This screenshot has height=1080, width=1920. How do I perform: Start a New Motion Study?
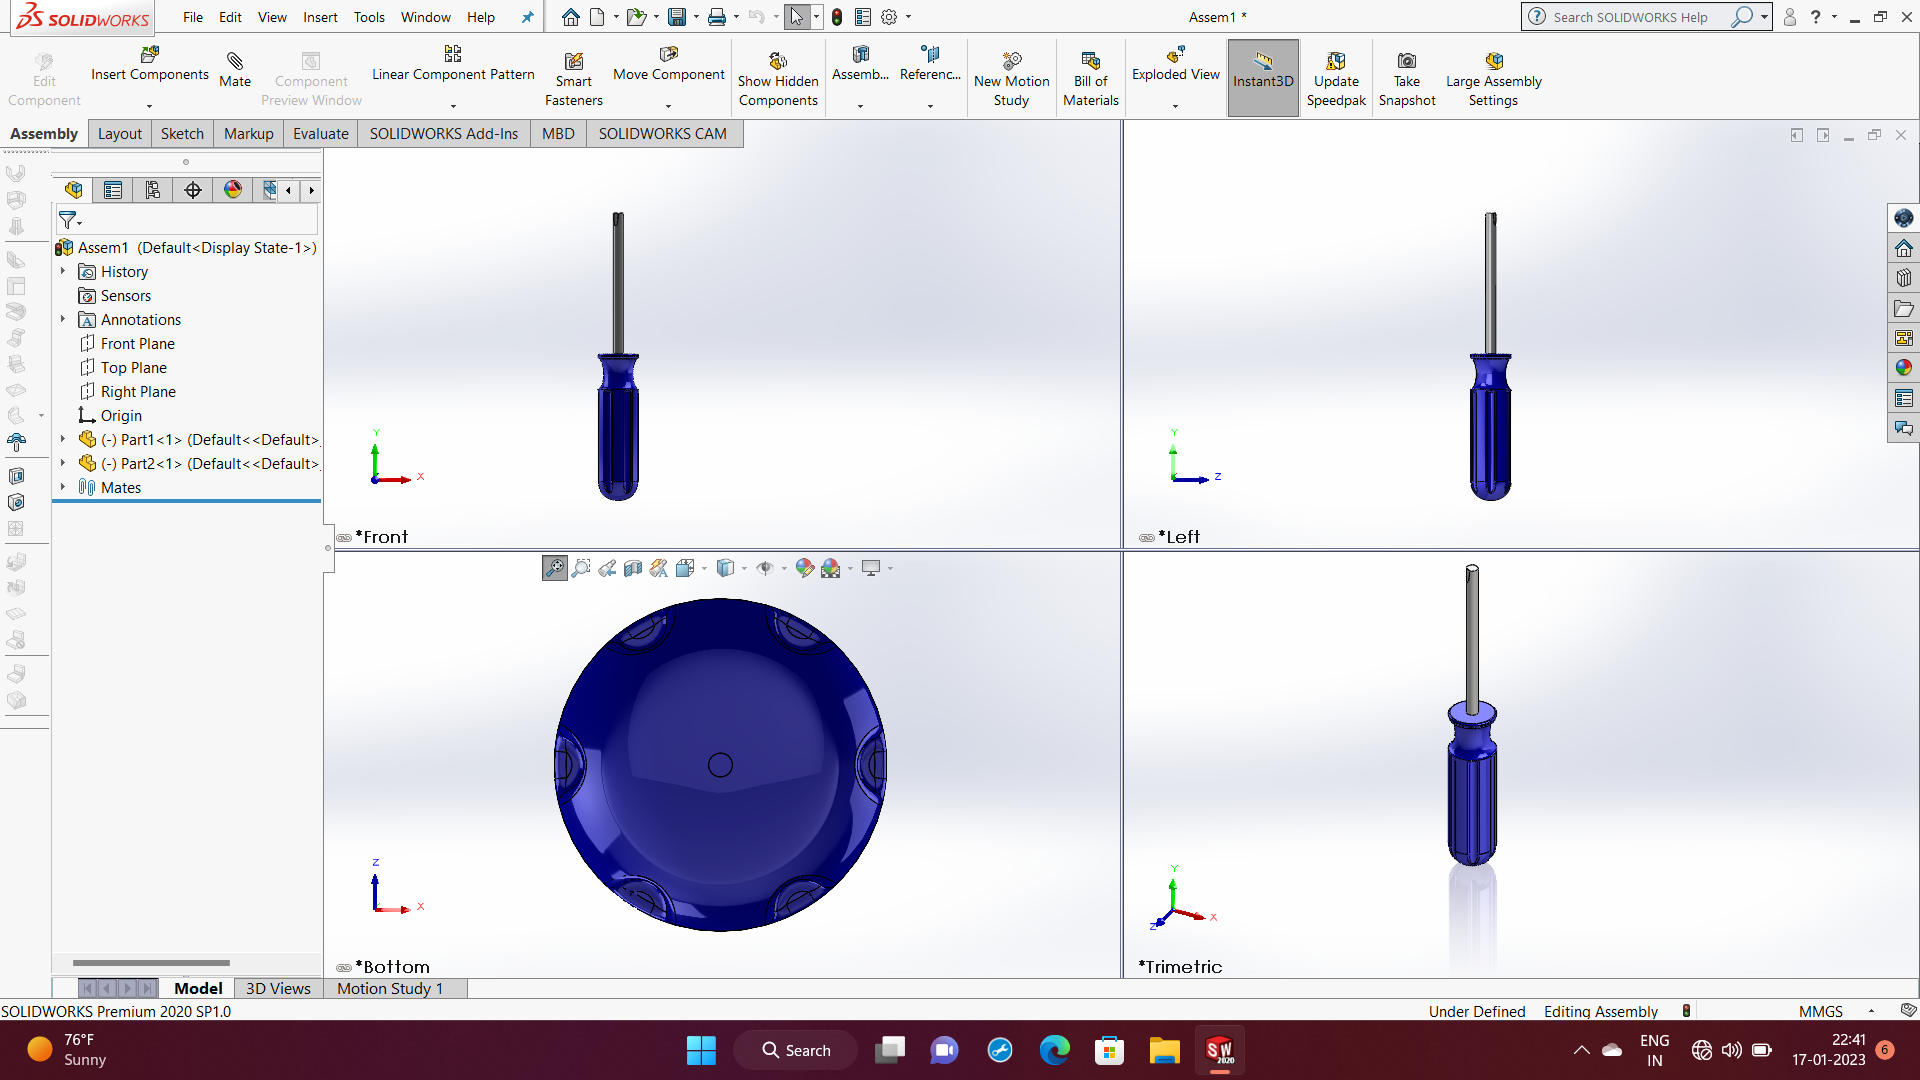point(1011,78)
